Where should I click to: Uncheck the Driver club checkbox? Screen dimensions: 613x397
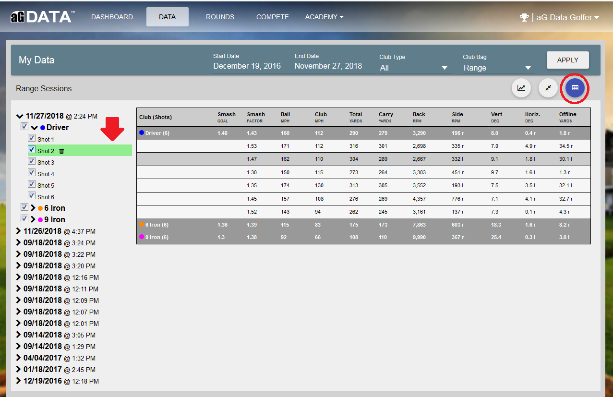point(24,126)
